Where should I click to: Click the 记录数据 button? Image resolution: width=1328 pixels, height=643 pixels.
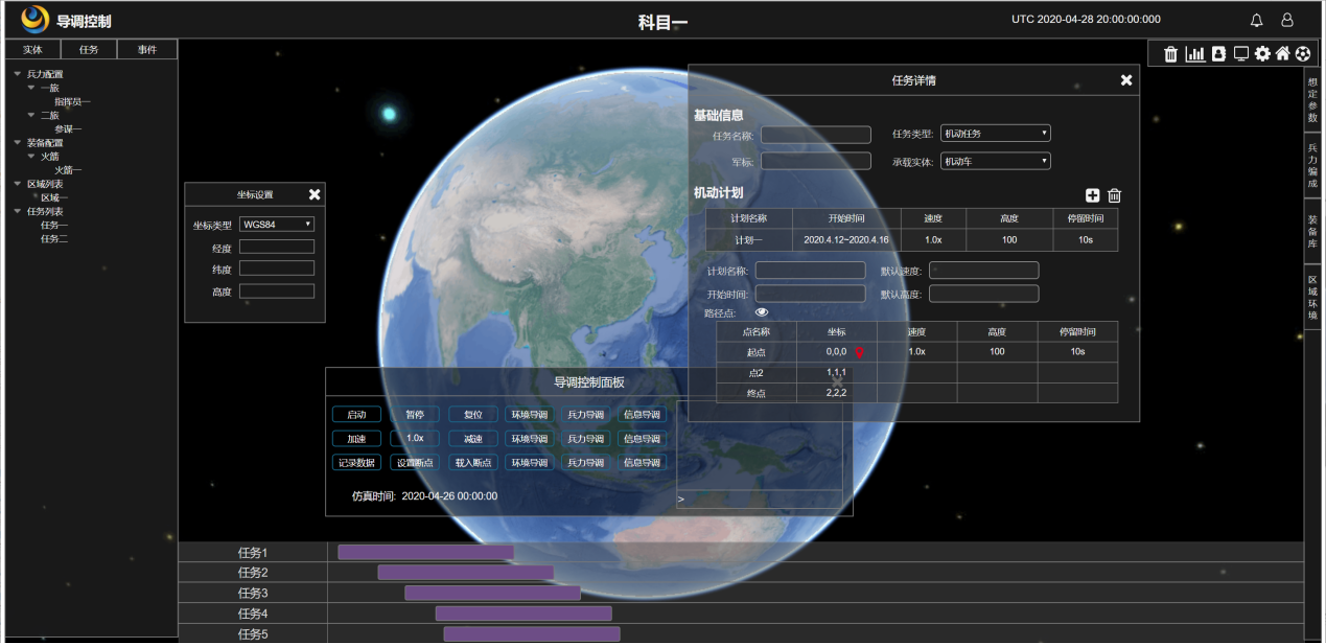tap(356, 463)
